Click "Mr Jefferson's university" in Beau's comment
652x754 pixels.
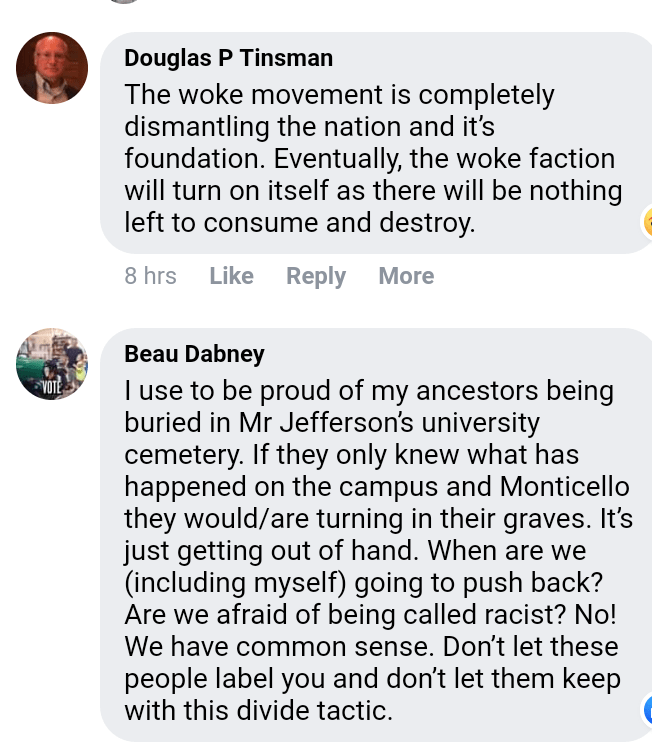[404, 422]
